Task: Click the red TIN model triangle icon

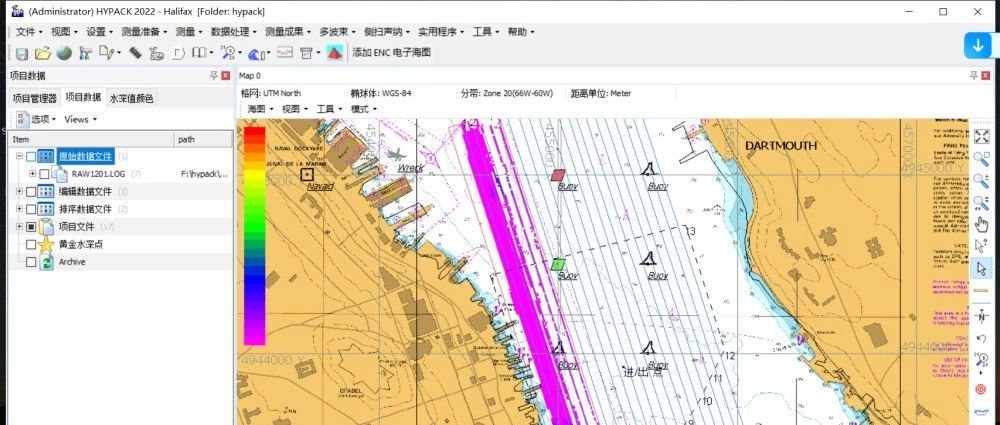Action: [x=335, y=53]
